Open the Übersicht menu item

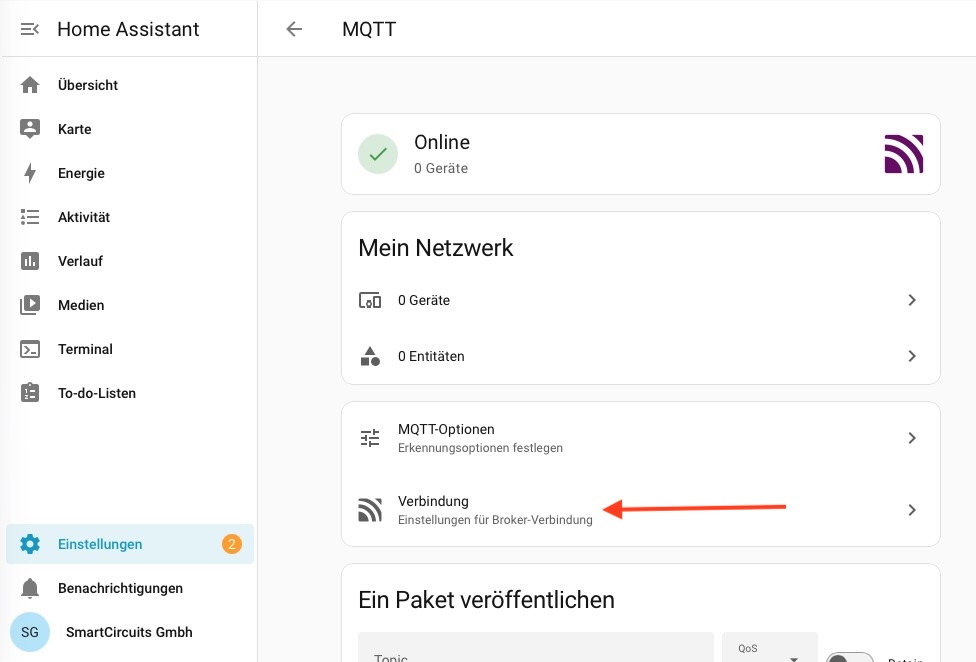coord(129,85)
